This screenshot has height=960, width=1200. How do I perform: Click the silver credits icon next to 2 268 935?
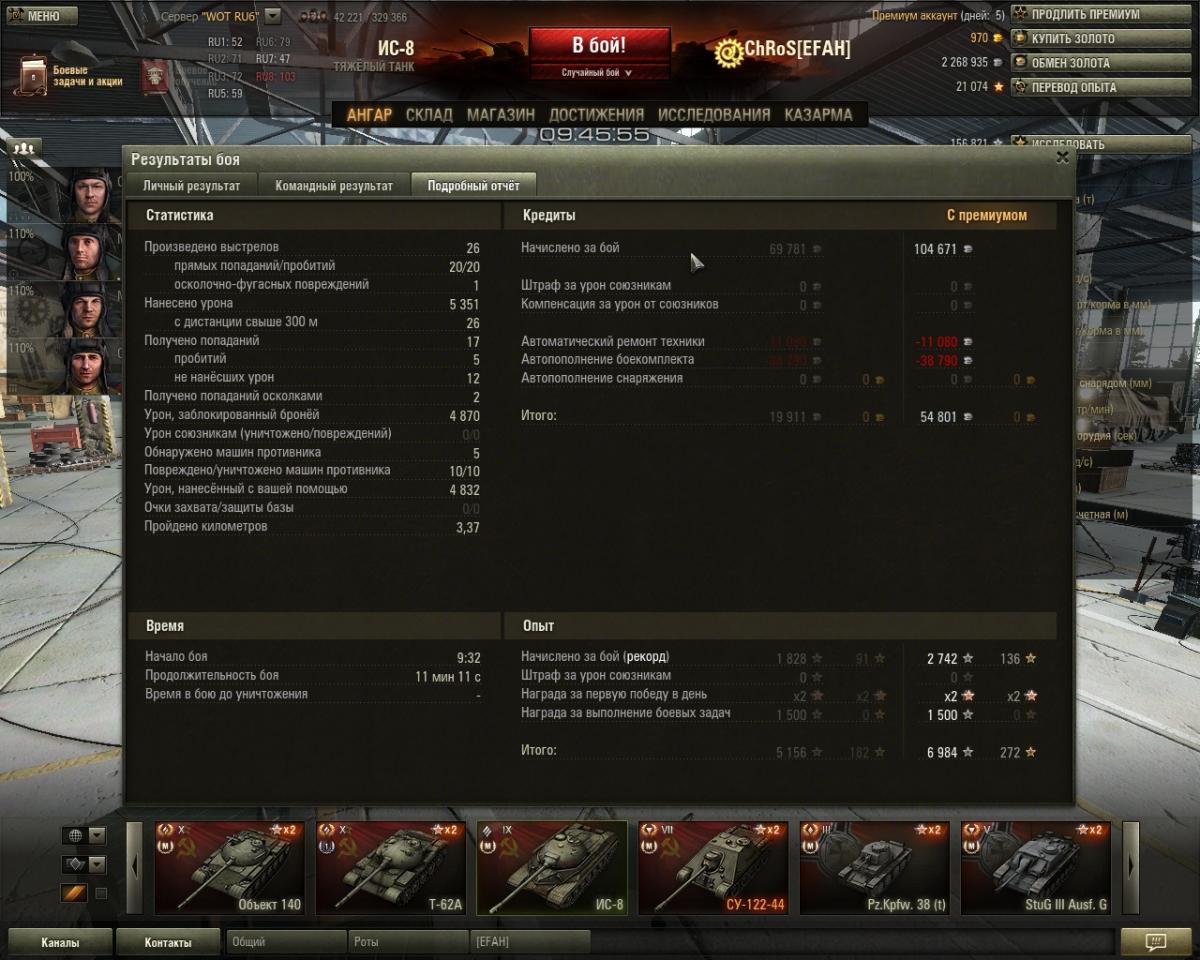coord(998,62)
